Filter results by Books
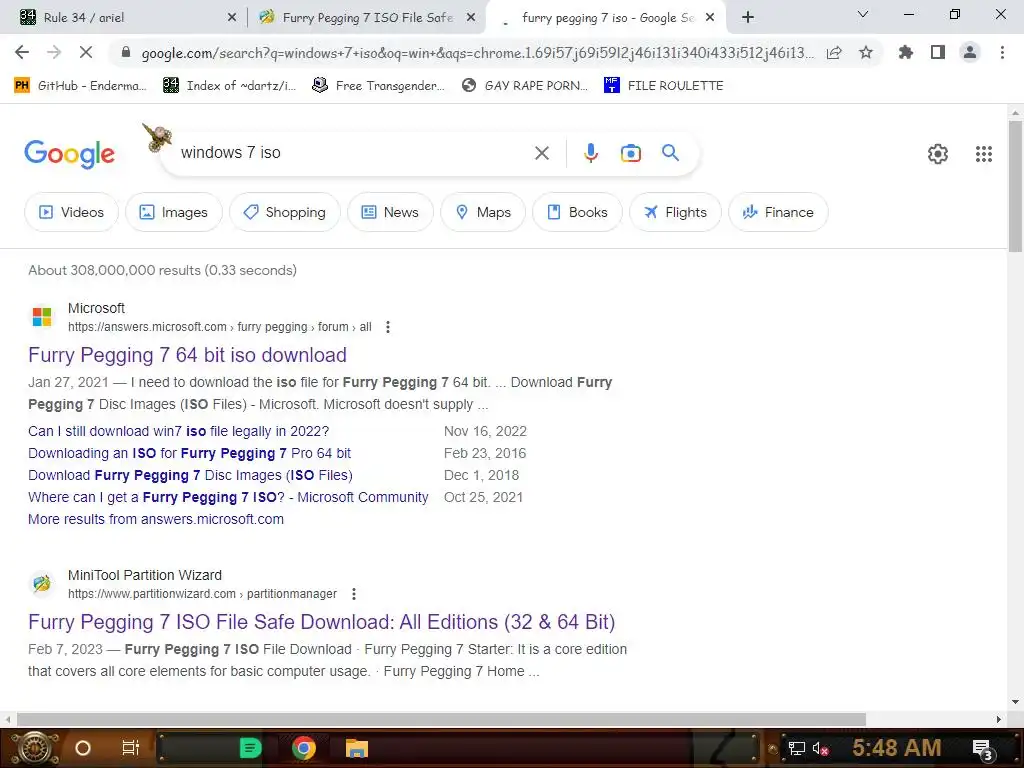This screenshot has width=1024, height=768. (x=577, y=212)
